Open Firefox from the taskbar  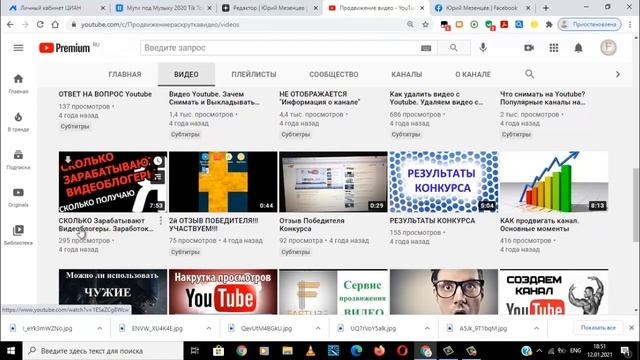pyautogui.click(x=379, y=351)
